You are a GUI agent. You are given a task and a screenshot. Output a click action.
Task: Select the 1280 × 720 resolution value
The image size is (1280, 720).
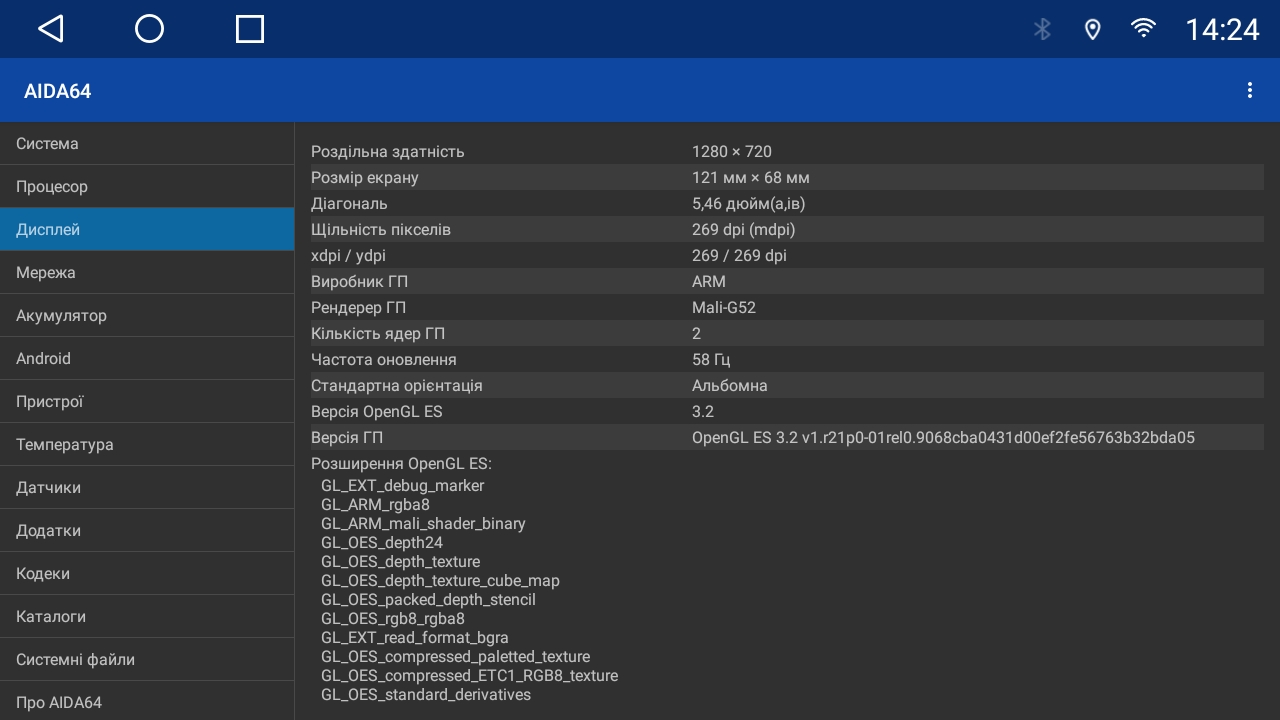click(732, 152)
